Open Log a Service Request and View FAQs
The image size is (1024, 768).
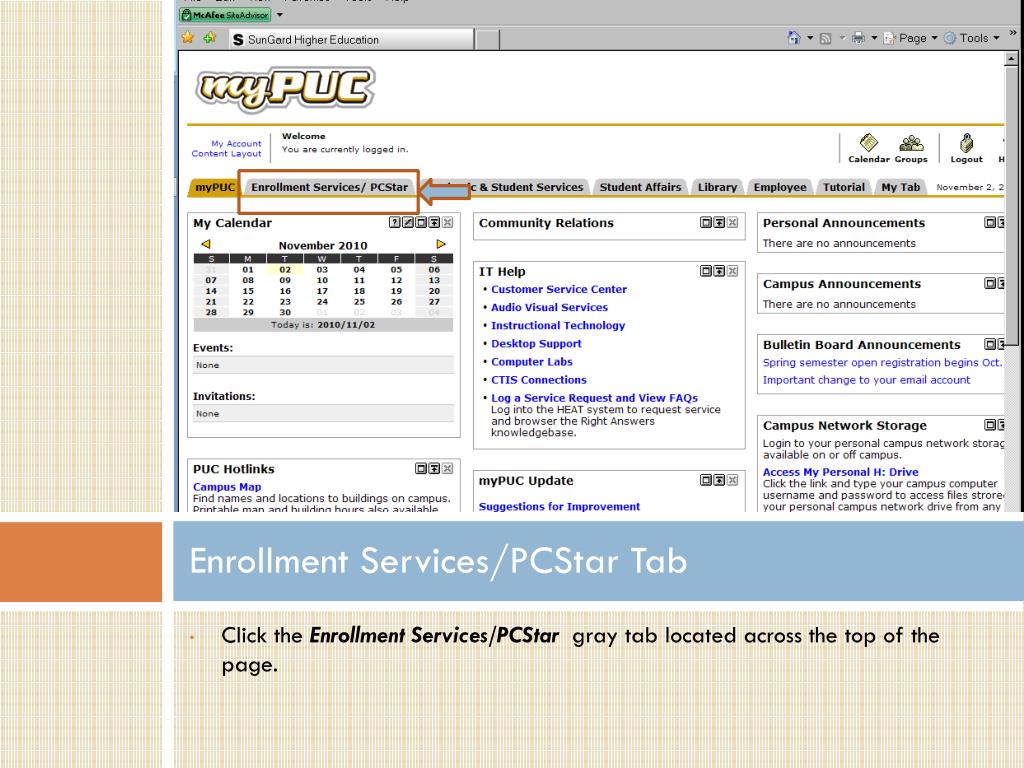[x=594, y=398]
